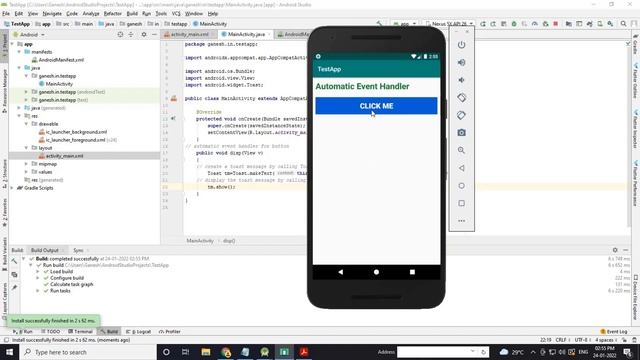
Task: Collapse all using the Project panel collapse icon
Action: (131, 35)
